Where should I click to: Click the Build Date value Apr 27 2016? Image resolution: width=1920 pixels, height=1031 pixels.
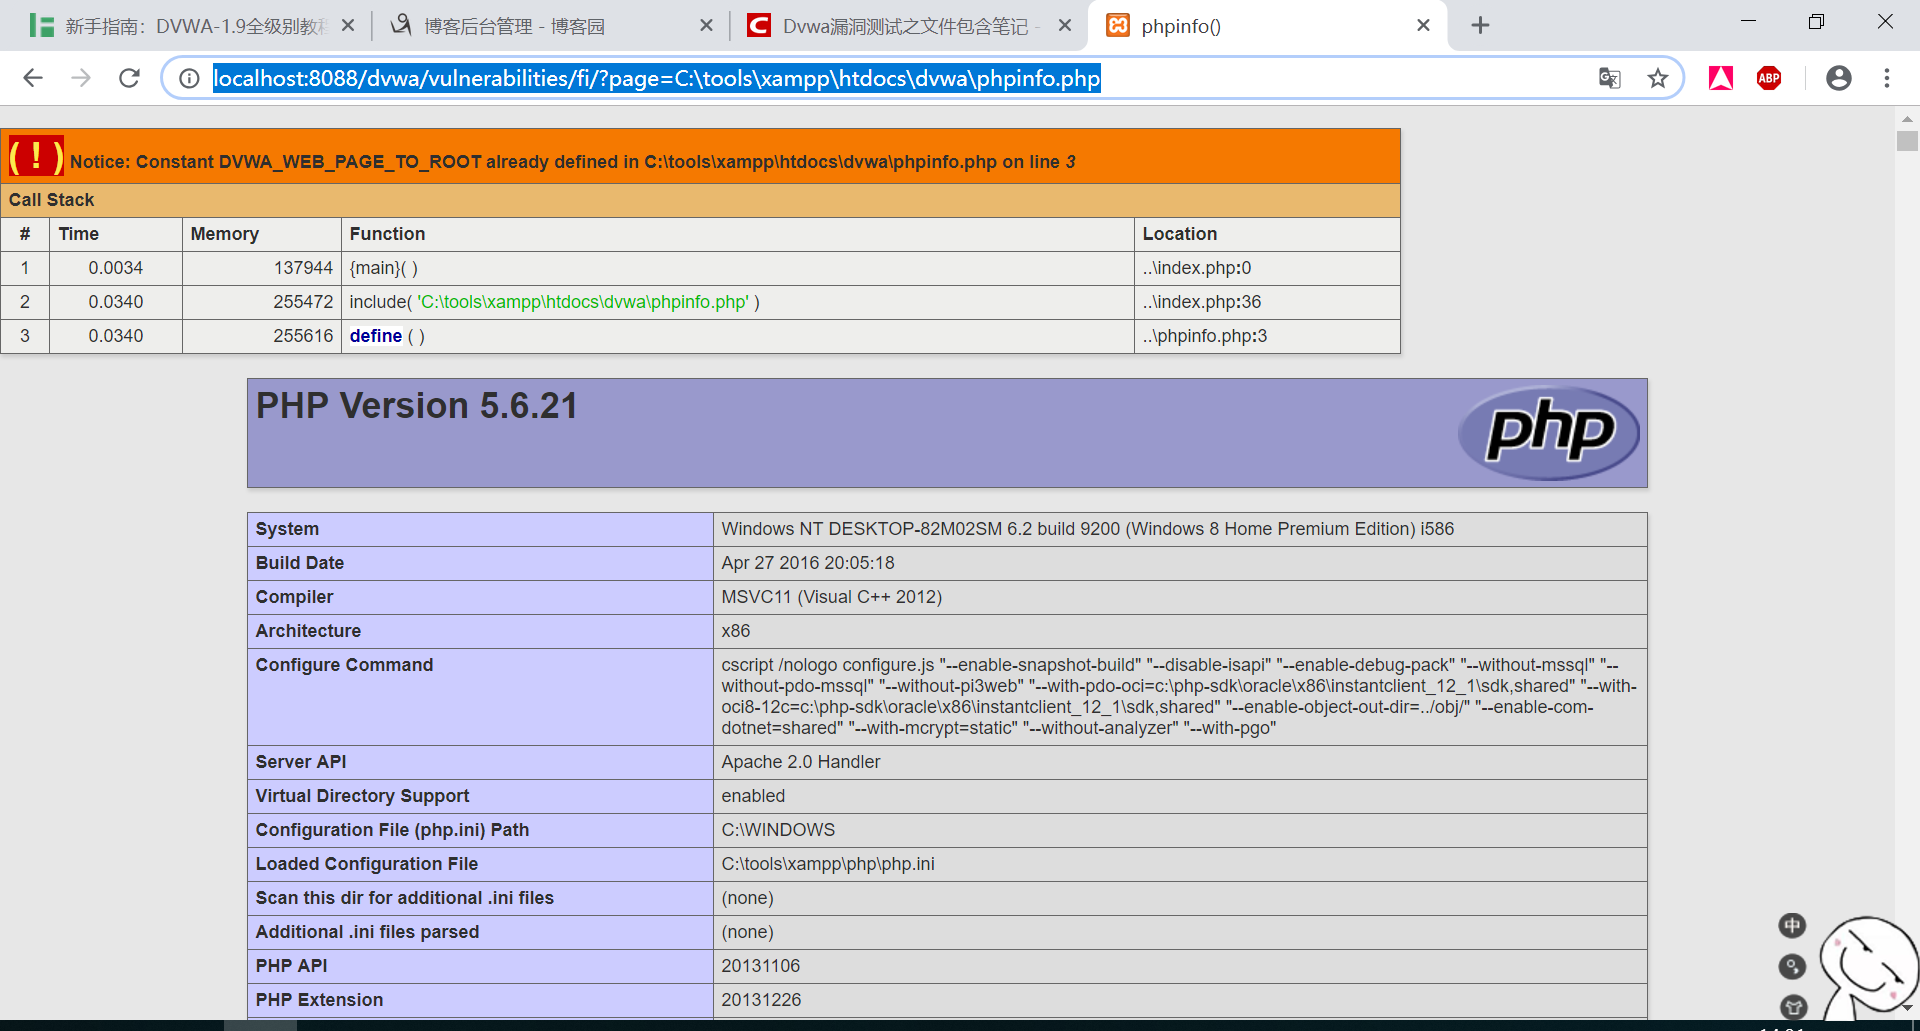pyautogui.click(x=808, y=563)
